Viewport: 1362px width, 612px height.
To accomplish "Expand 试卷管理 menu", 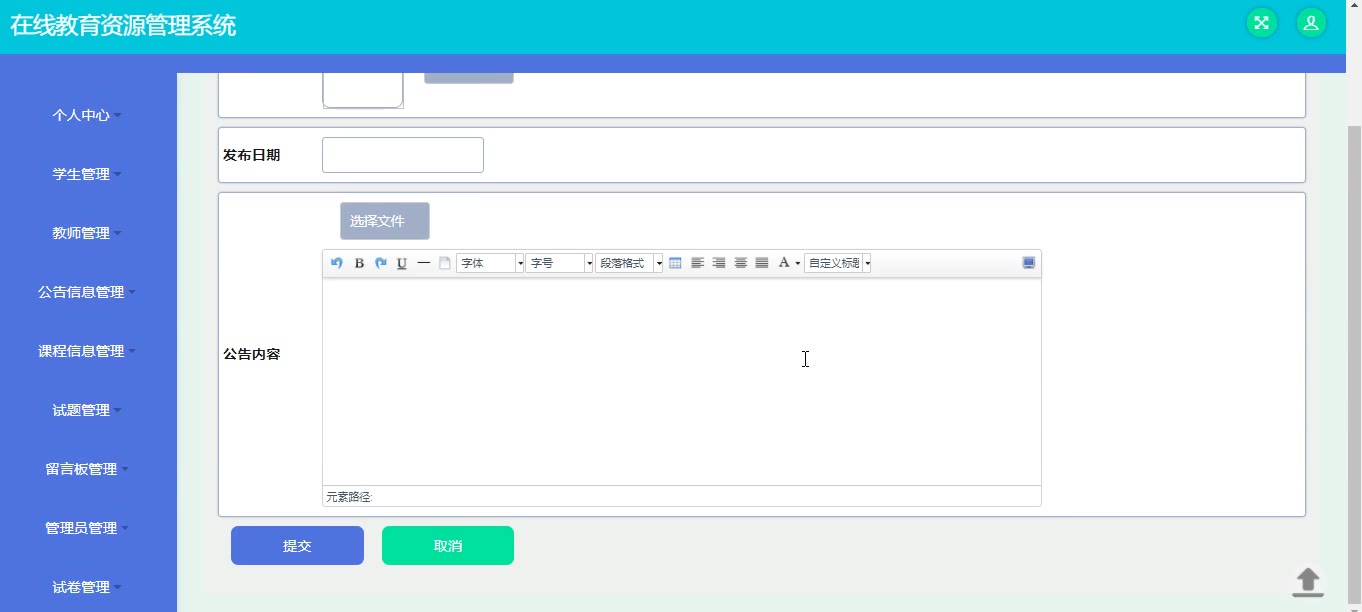I will (x=88, y=587).
